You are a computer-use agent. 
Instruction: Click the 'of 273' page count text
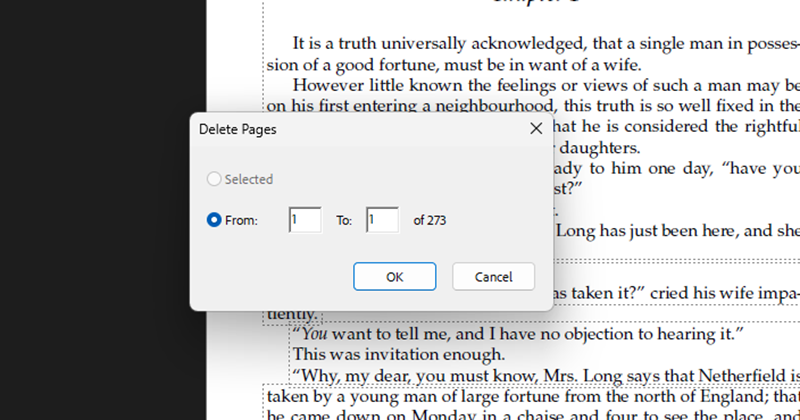[x=430, y=220]
